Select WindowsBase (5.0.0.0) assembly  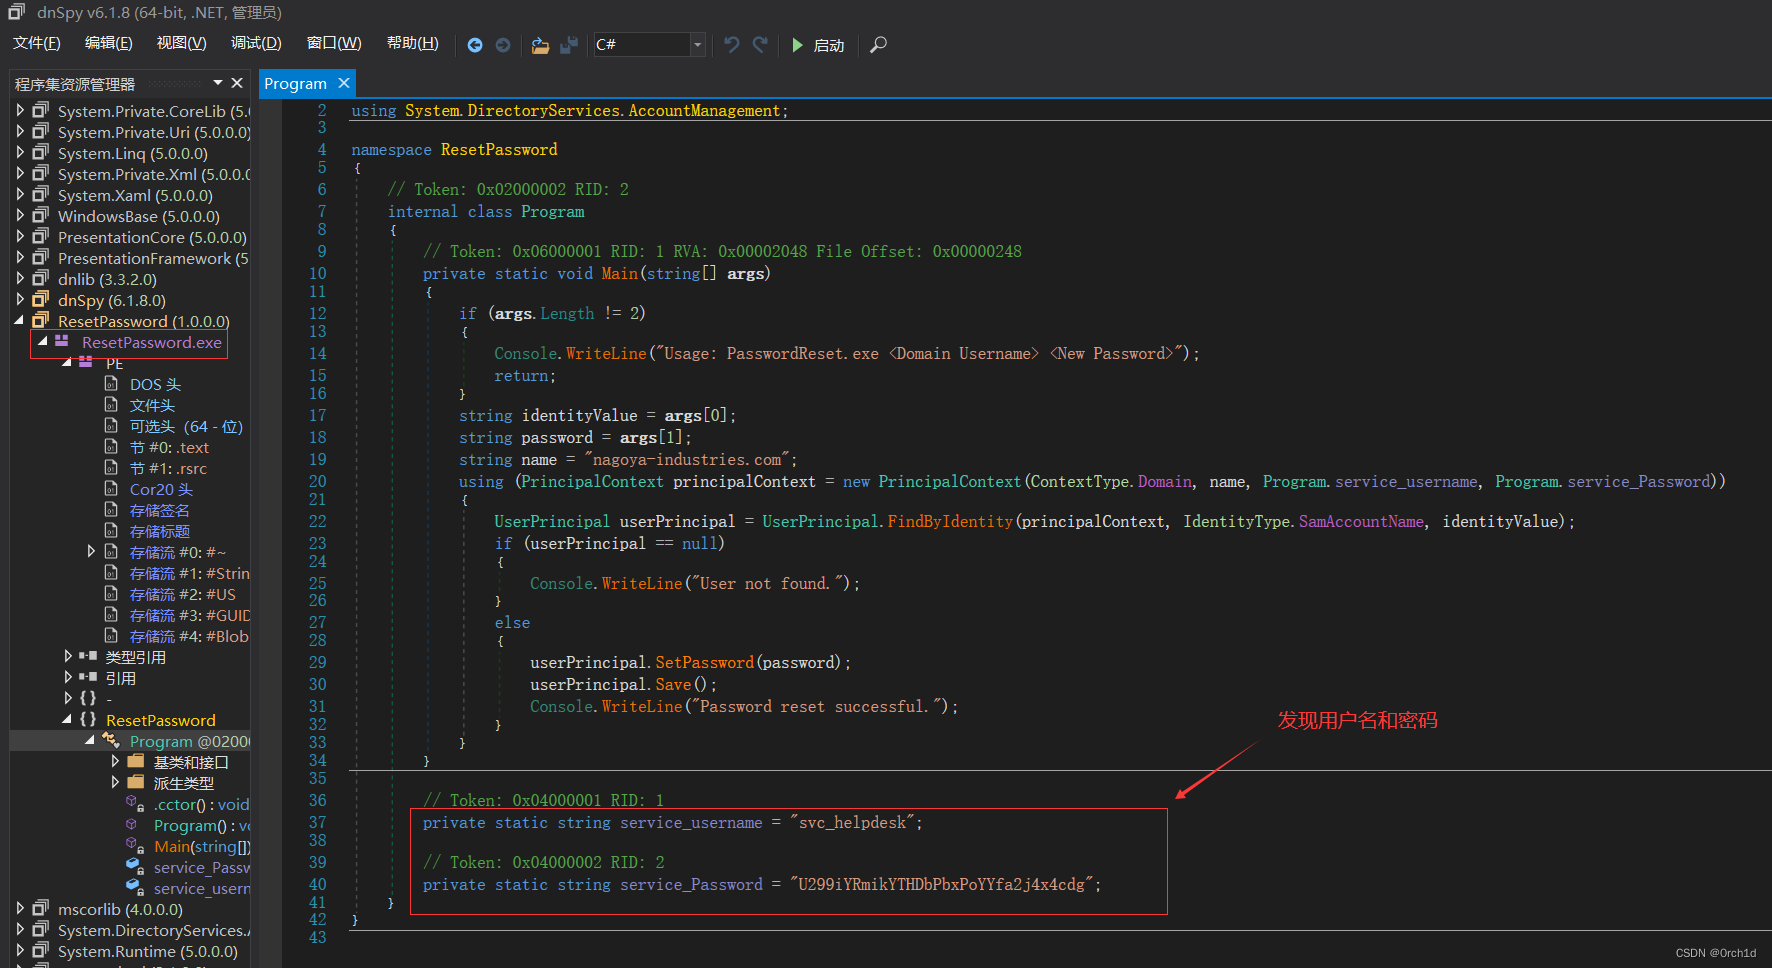(x=139, y=216)
